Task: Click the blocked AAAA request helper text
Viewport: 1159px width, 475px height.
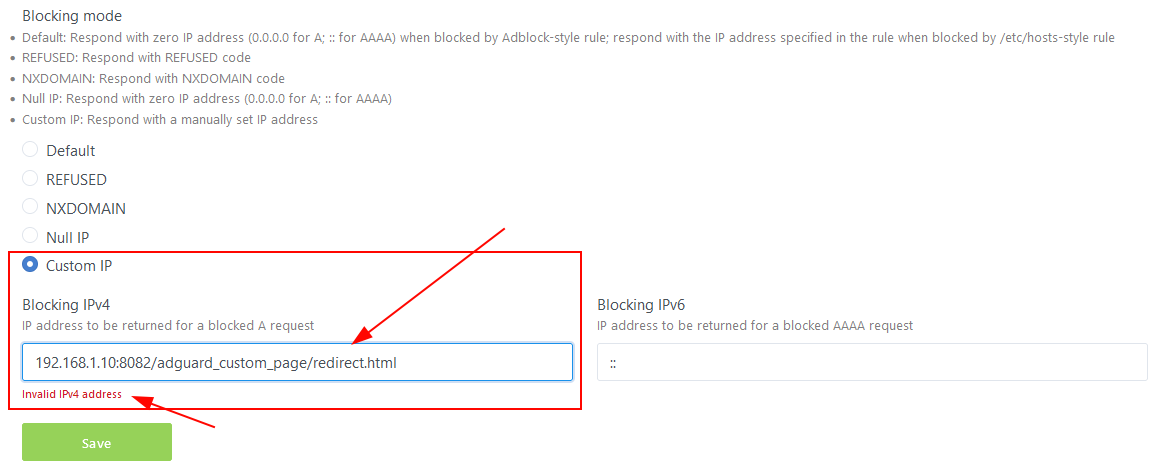Action: pyautogui.click(x=755, y=325)
